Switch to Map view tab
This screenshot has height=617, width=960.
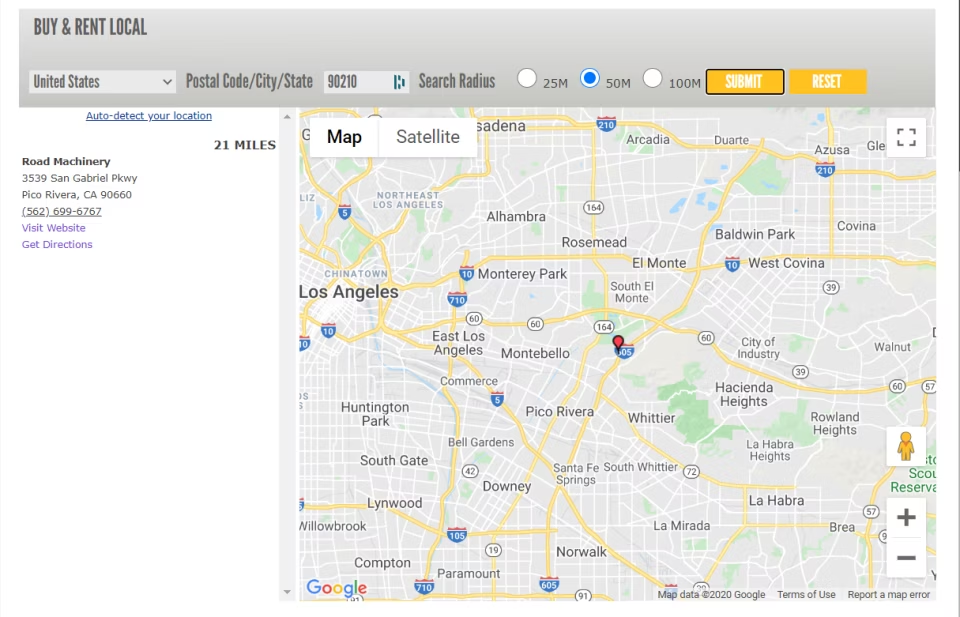(x=344, y=136)
